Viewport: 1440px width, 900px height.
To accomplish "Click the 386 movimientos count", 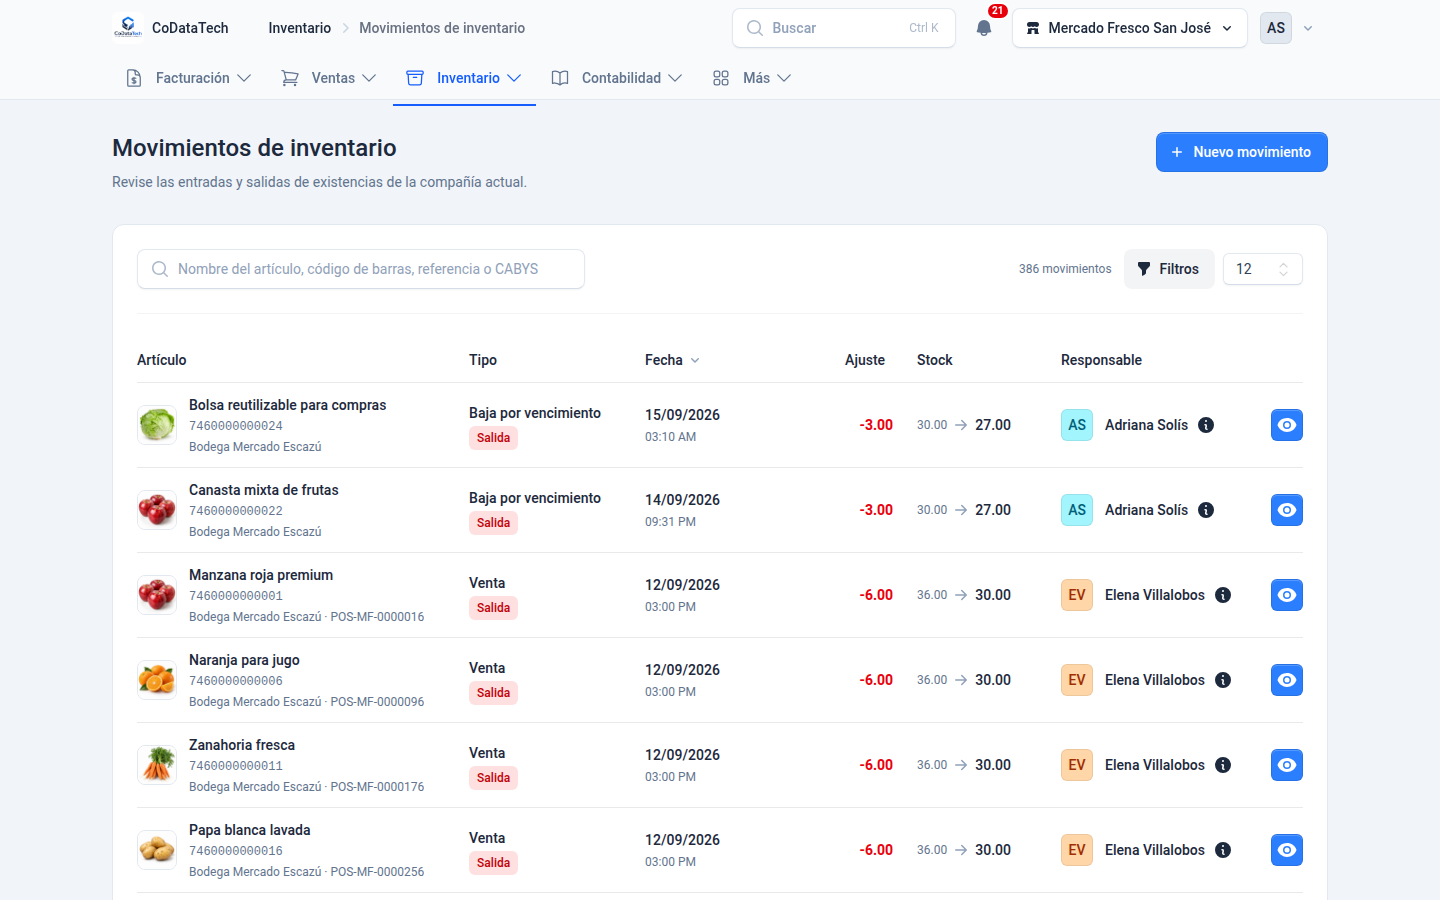I will point(1065,269).
